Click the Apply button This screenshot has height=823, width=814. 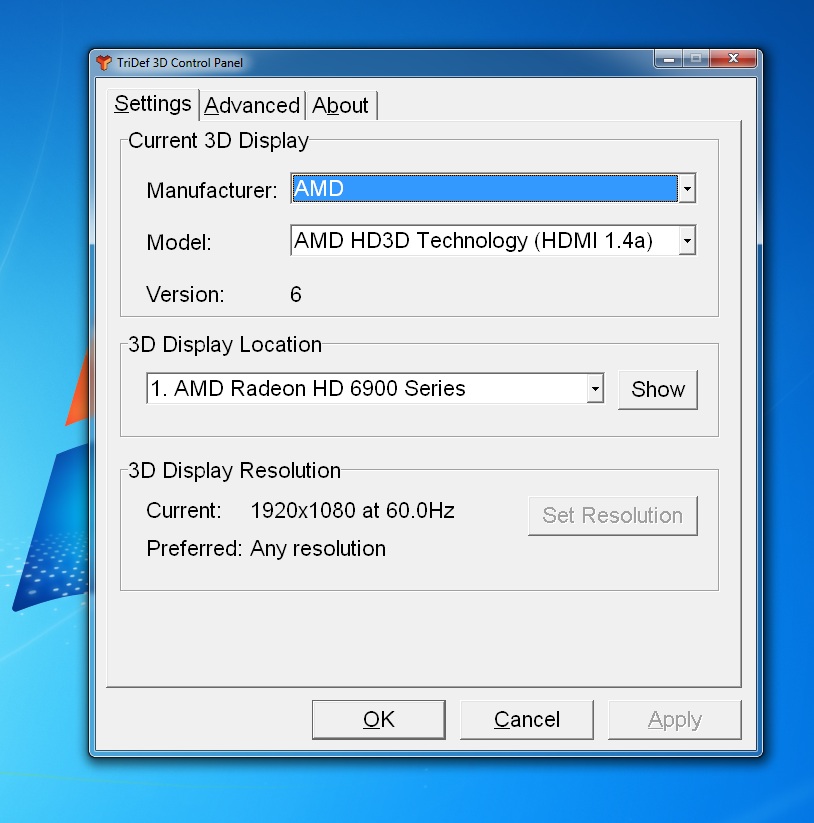pyautogui.click(x=674, y=720)
